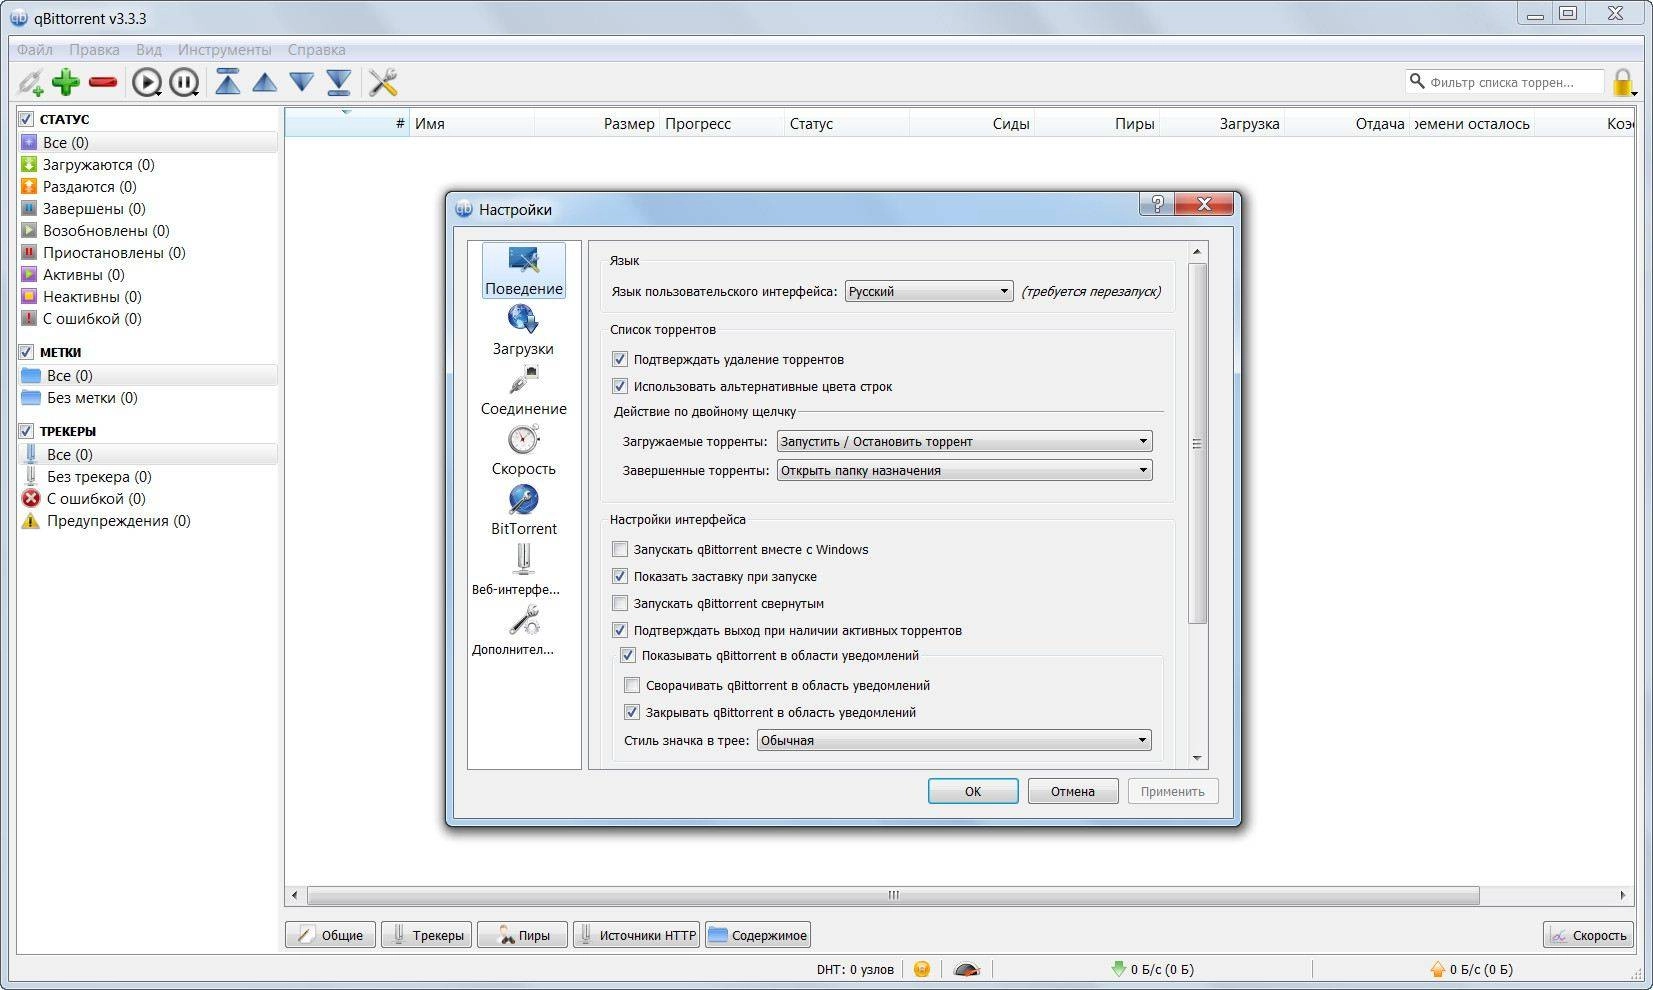Click OK in the Настройки dialog
Image resolution: width=1653 pixels, height=990 pixels.
click(x=973, y=791)
